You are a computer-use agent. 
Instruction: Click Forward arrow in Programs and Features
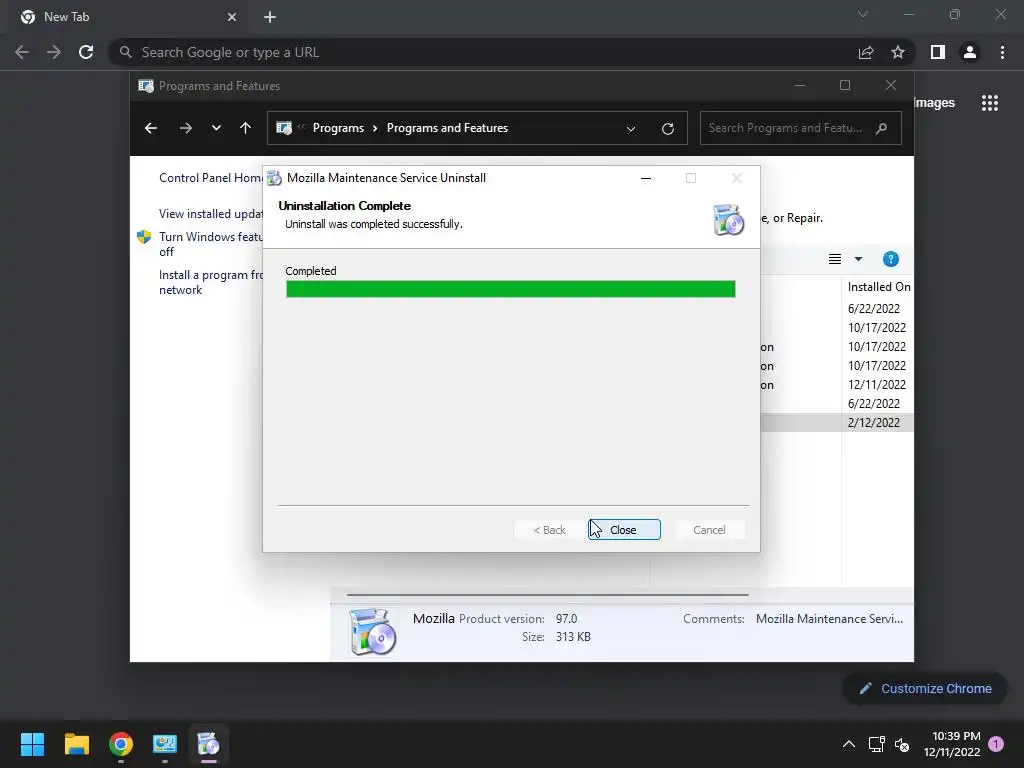[x=185, y=128]
